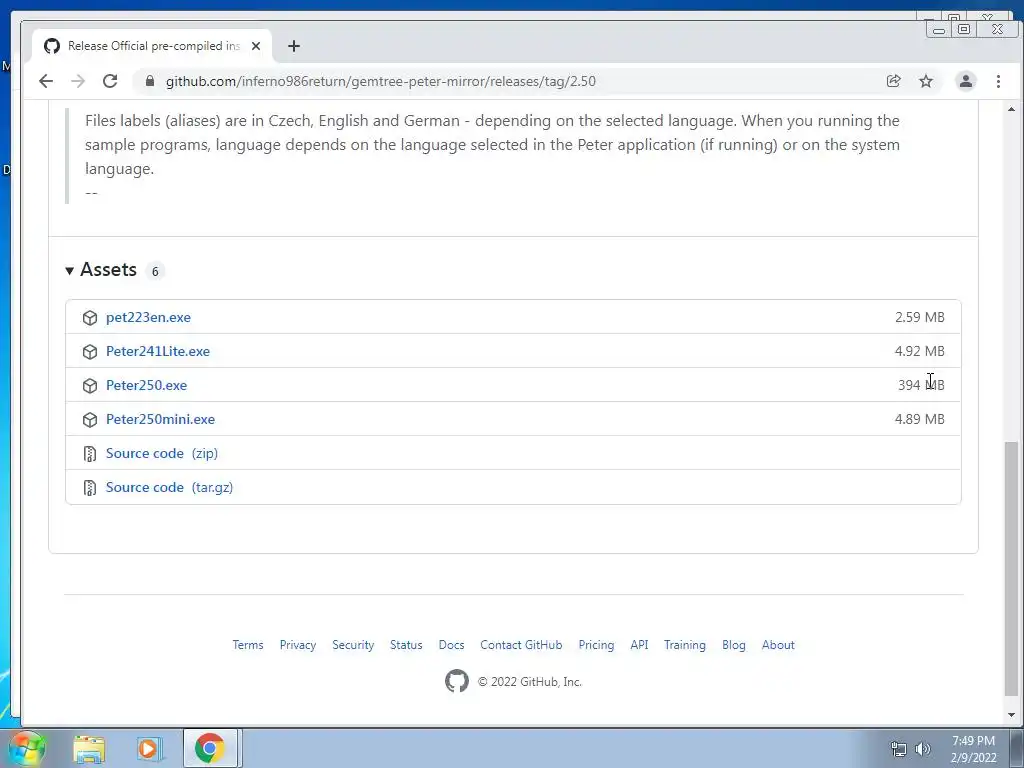Click the 4.92 MB size text
Image resolution: width=1024 pixels, height=768 pixels.
click(x=920, y=351)
